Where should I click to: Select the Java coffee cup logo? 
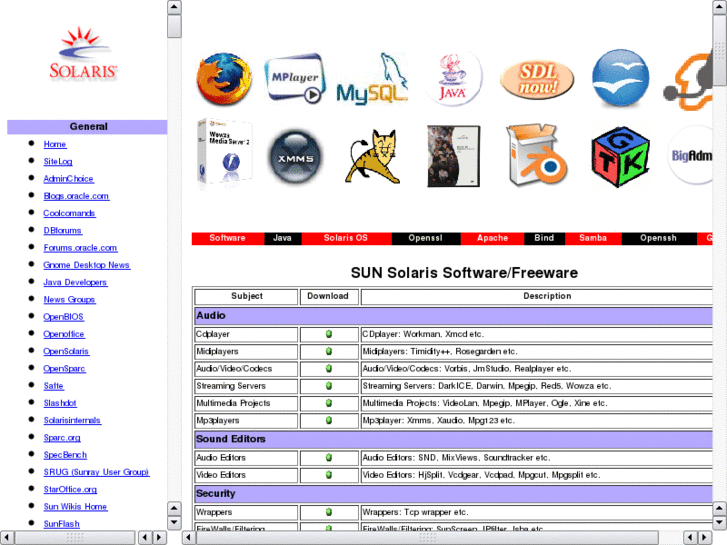coord(453,79)
